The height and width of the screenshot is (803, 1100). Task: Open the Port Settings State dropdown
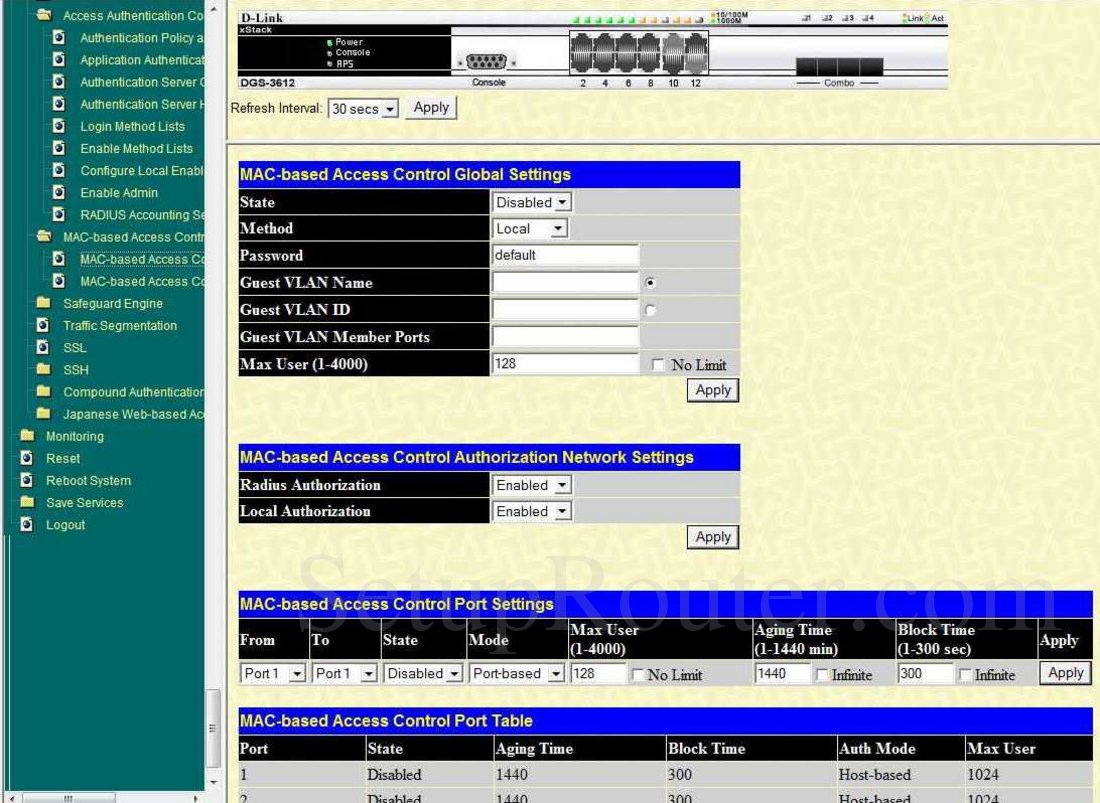[423, 673]
